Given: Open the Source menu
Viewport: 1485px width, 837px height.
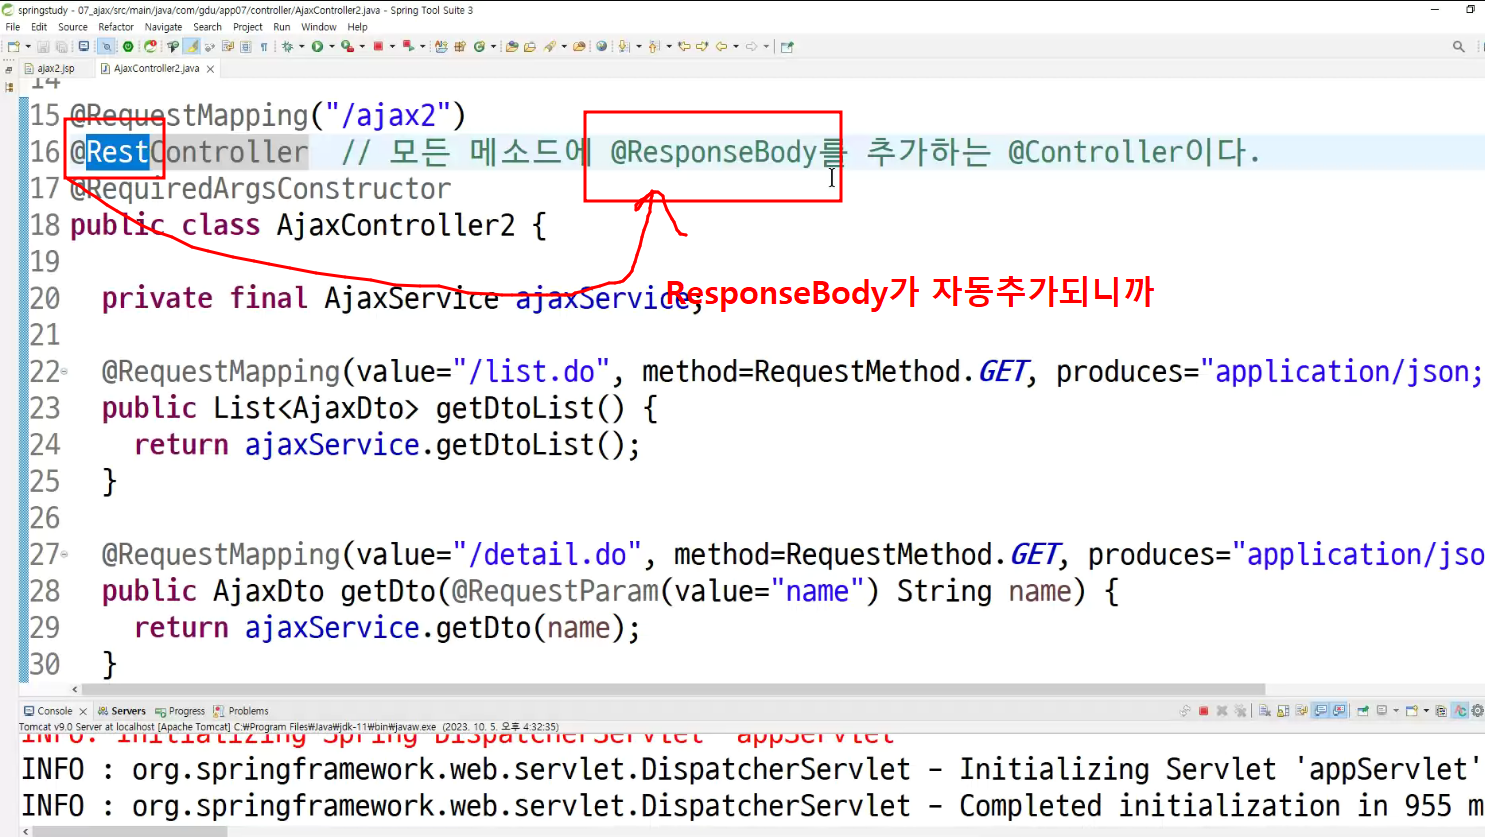Looking at the screenshot, I should pos(73,27).
